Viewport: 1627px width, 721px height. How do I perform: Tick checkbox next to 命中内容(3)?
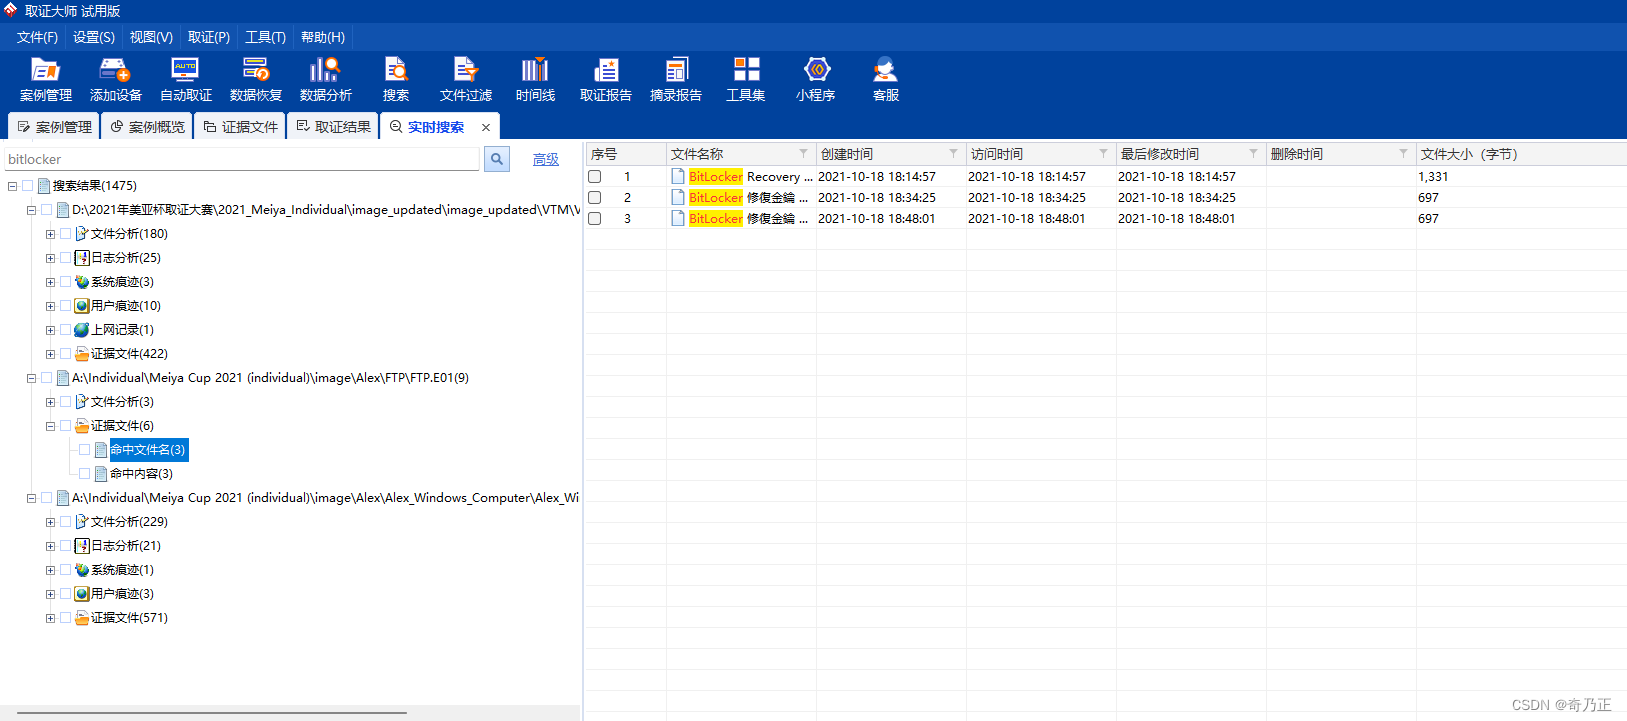[x=85, y=473]
